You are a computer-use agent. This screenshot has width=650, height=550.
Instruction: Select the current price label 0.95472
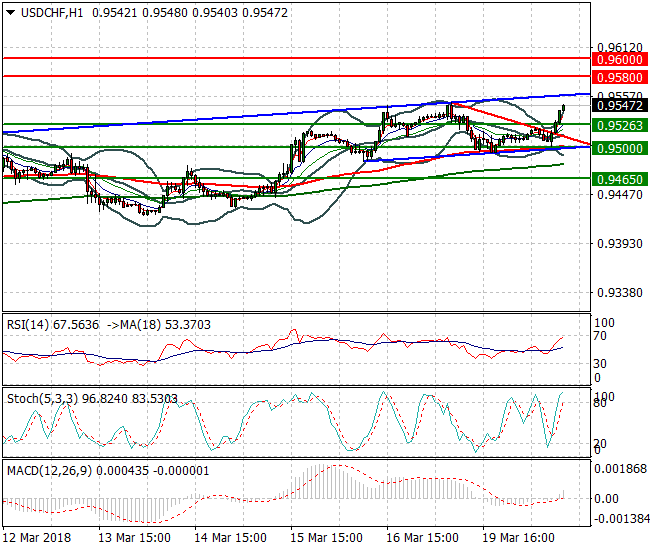click(620, 106)
